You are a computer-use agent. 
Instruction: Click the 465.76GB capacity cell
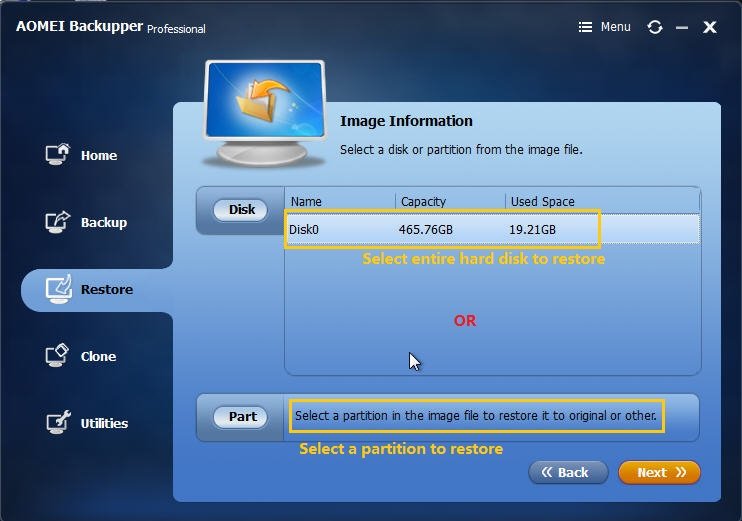(x=426, y=230)
